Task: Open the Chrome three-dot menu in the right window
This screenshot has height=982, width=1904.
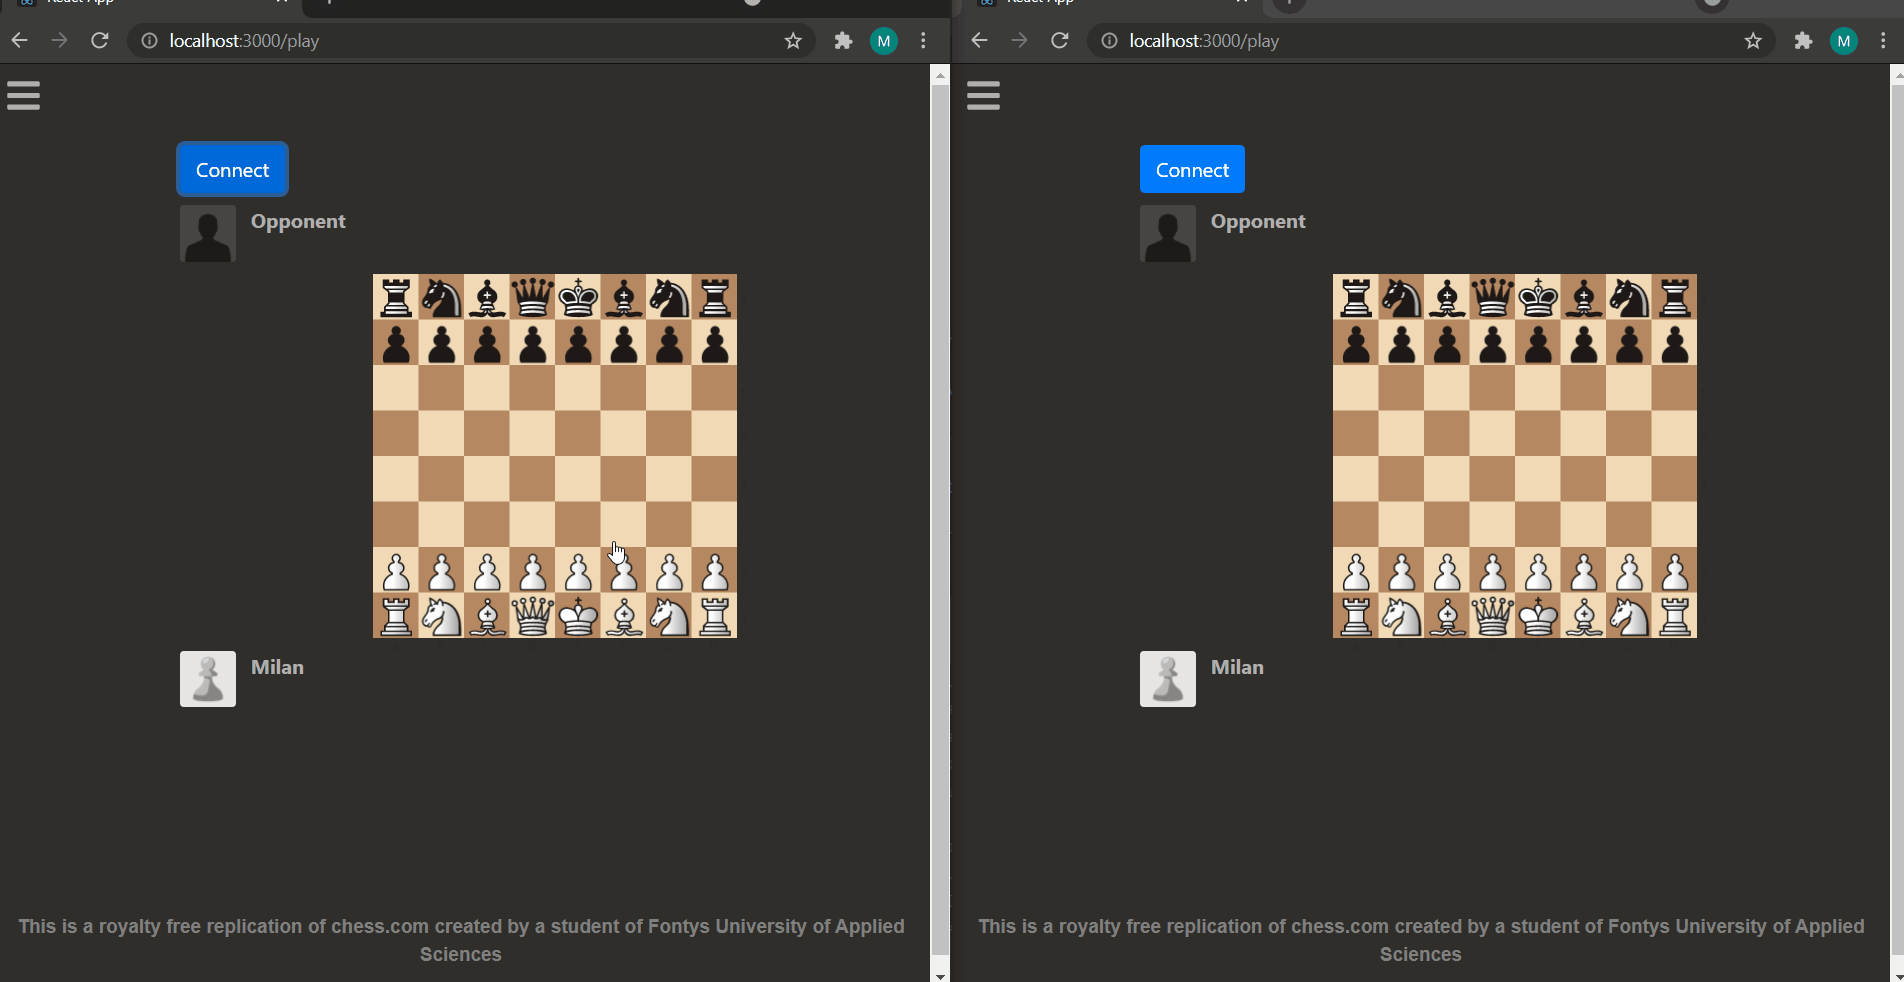Action: [1883, 41]
